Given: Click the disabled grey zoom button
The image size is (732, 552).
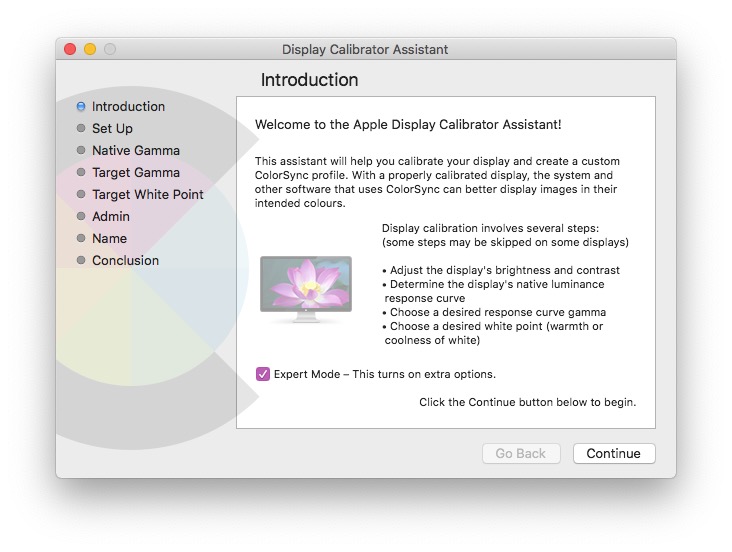Looking at the screenshot, I should point(110,49).
